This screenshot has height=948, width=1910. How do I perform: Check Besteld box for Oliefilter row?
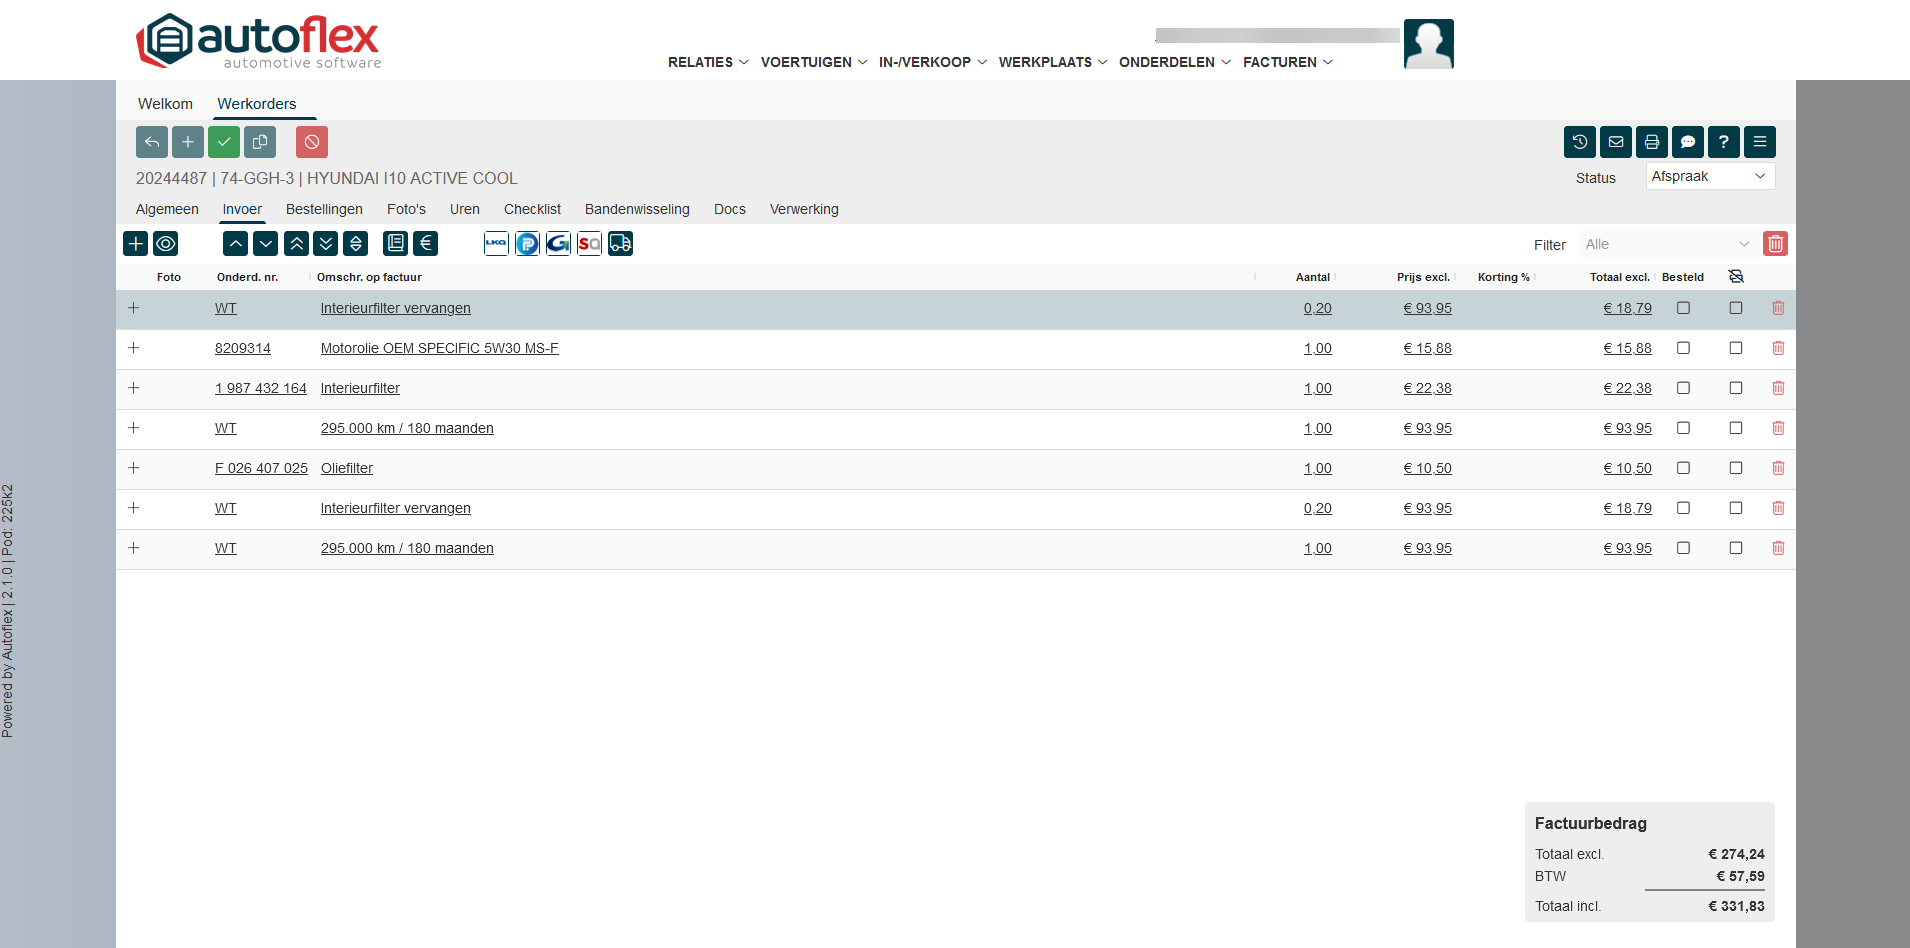pyautogui.click(x=1683, y=468)
